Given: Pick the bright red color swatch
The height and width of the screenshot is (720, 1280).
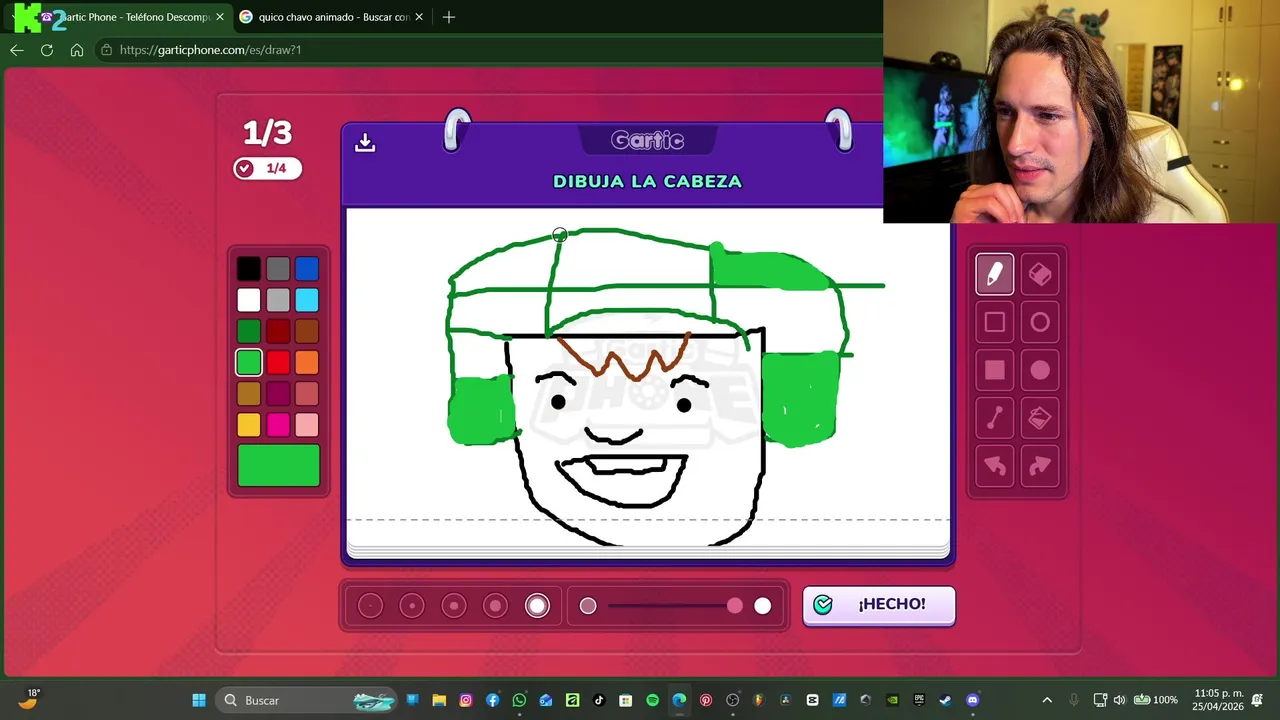Looking at the screenshot, I should (x=278, y=362).
